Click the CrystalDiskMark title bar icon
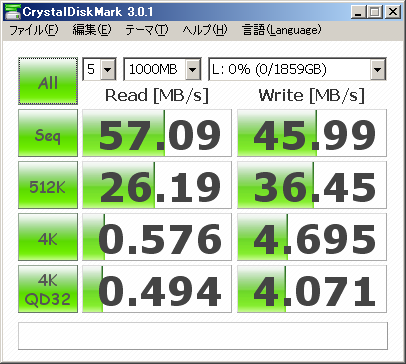This screenshot has width=406, height=364. point(12,12)
